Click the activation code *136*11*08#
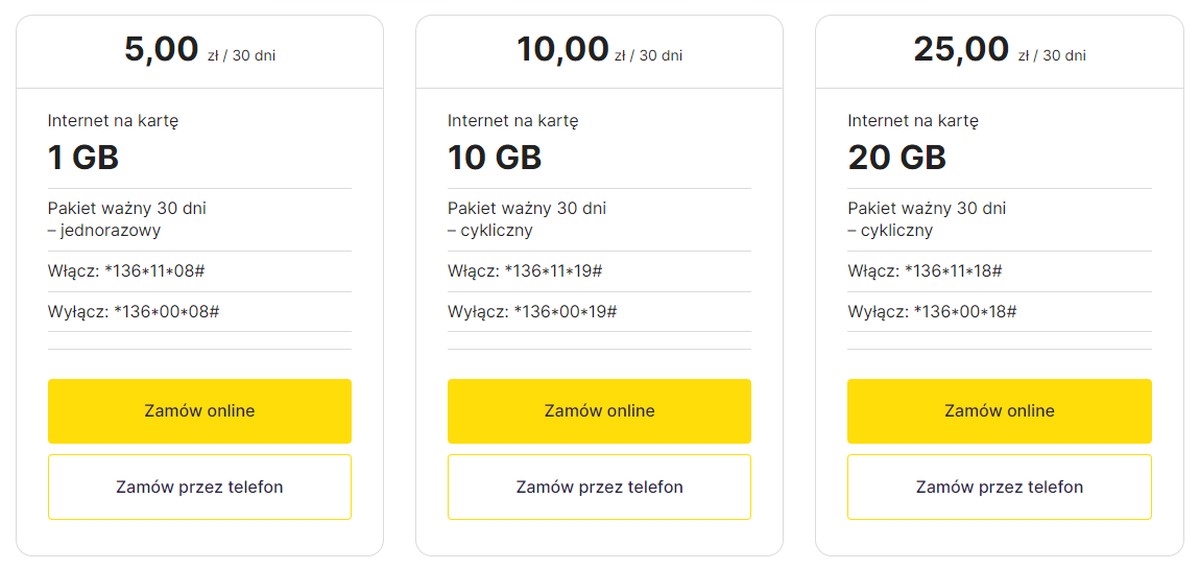This screenshot has width=1200, height=570. tap(154, 271)
